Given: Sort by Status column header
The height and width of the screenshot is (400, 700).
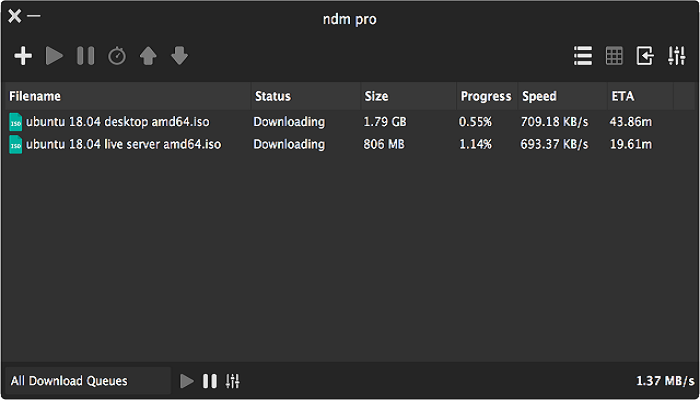Looking at the screenshot, I should (x=273, y=97).
